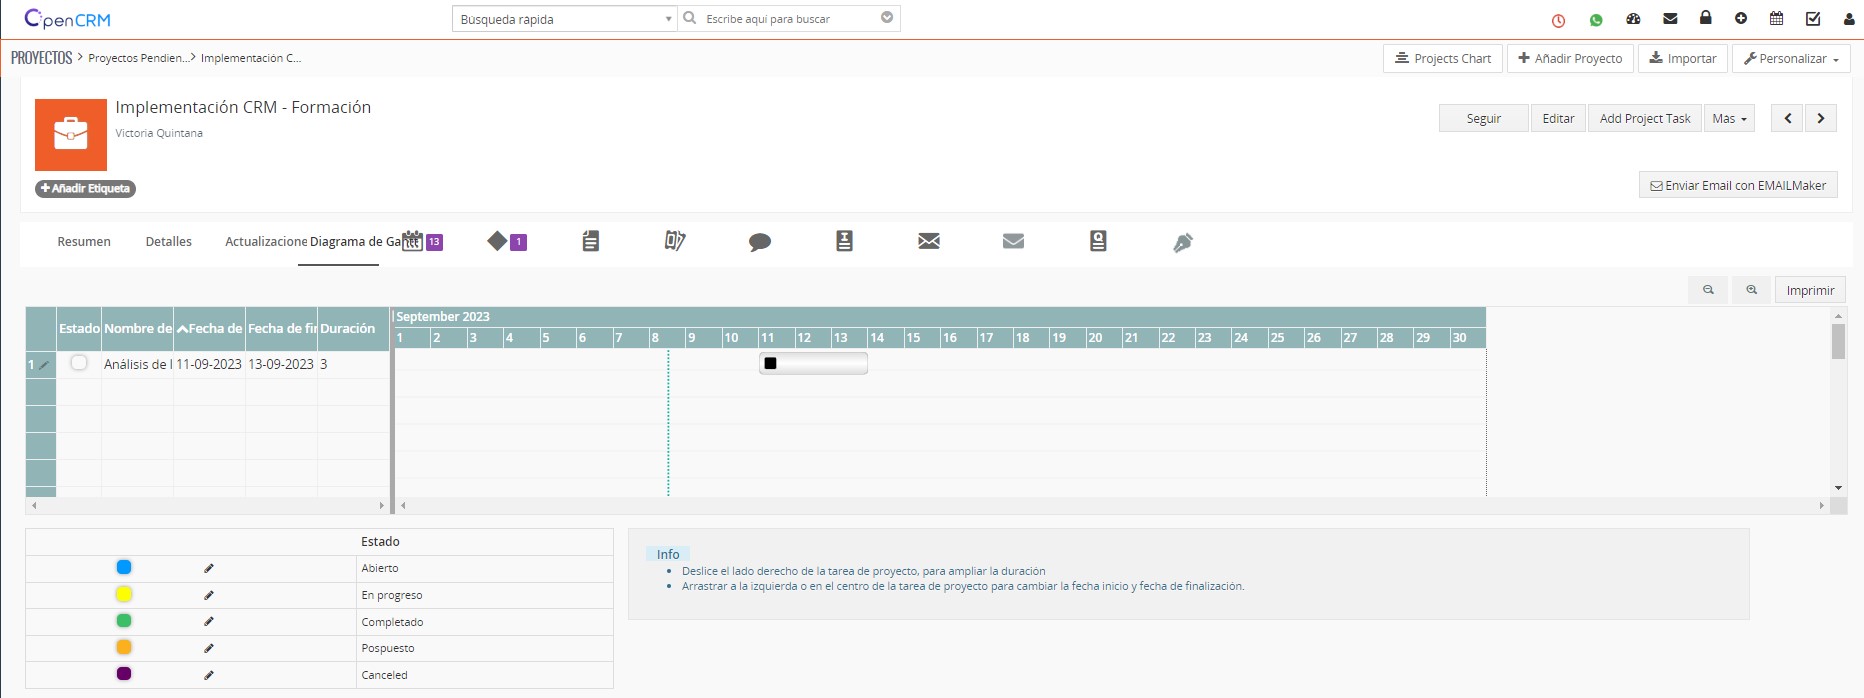The height and width of the screenshot is (698, 1864).
Task: Edit the Completado status color pencil
Action: click(x=209, y=621)
